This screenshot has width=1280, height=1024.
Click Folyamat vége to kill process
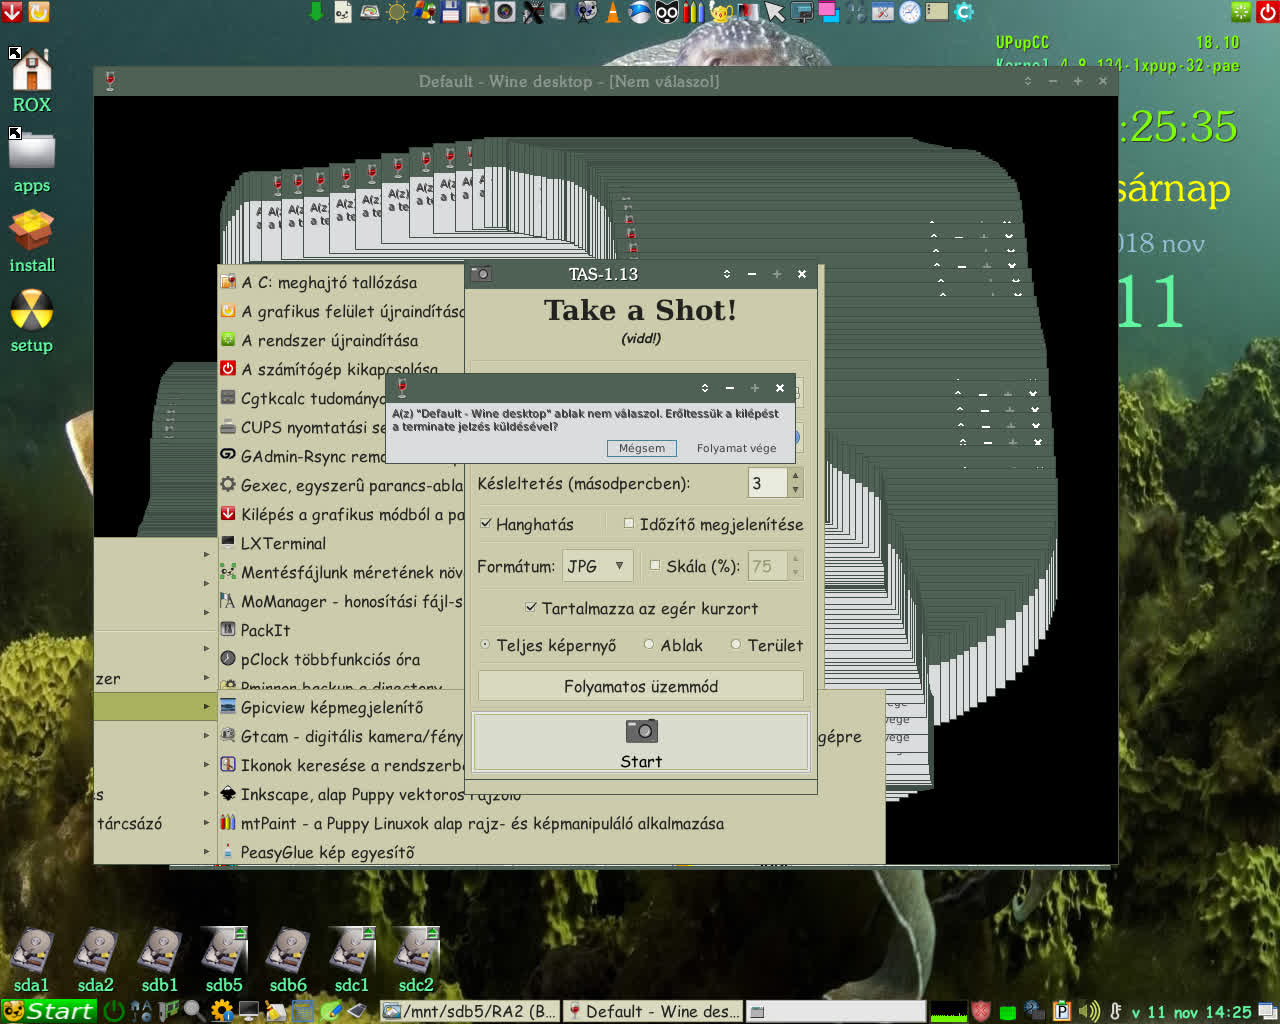click(736, 448)
